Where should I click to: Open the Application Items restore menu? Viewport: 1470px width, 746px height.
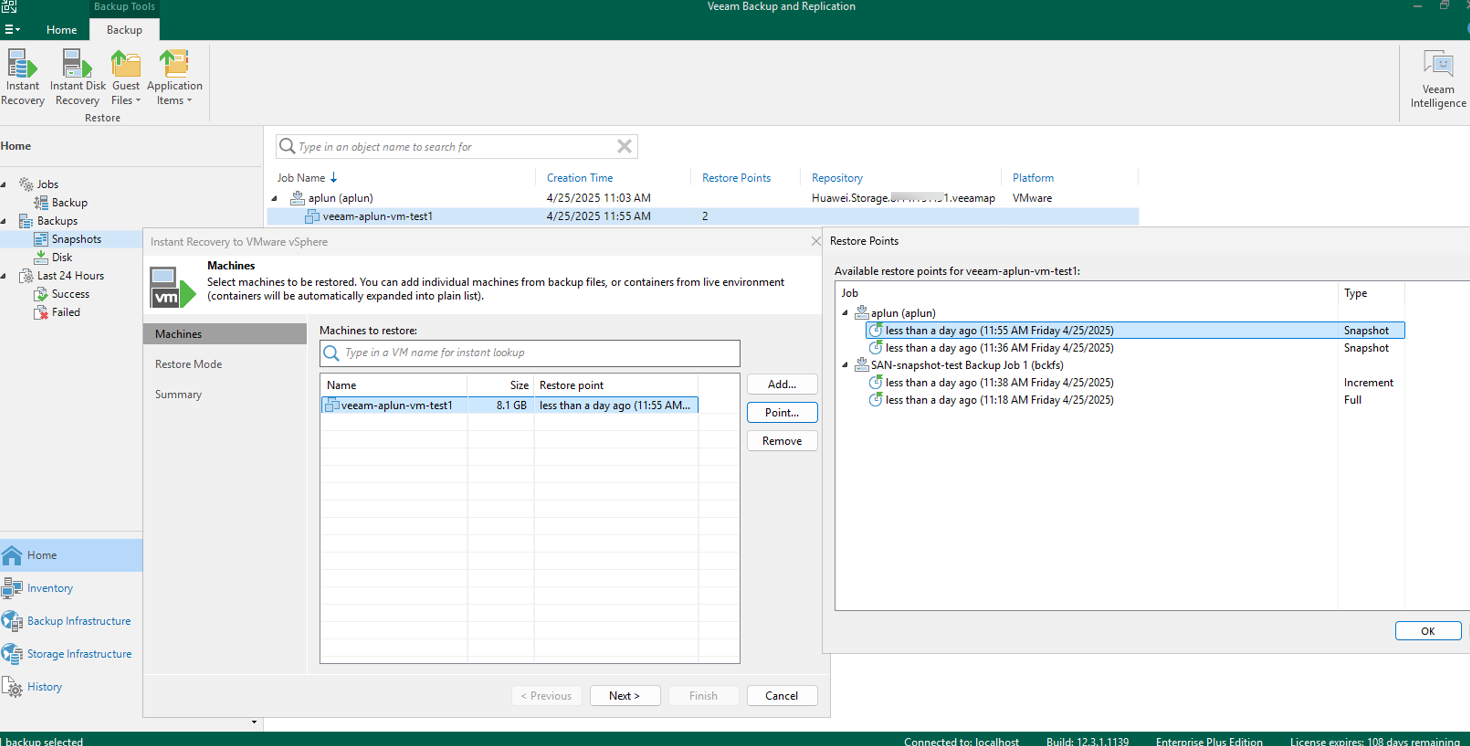pos(175,78)
